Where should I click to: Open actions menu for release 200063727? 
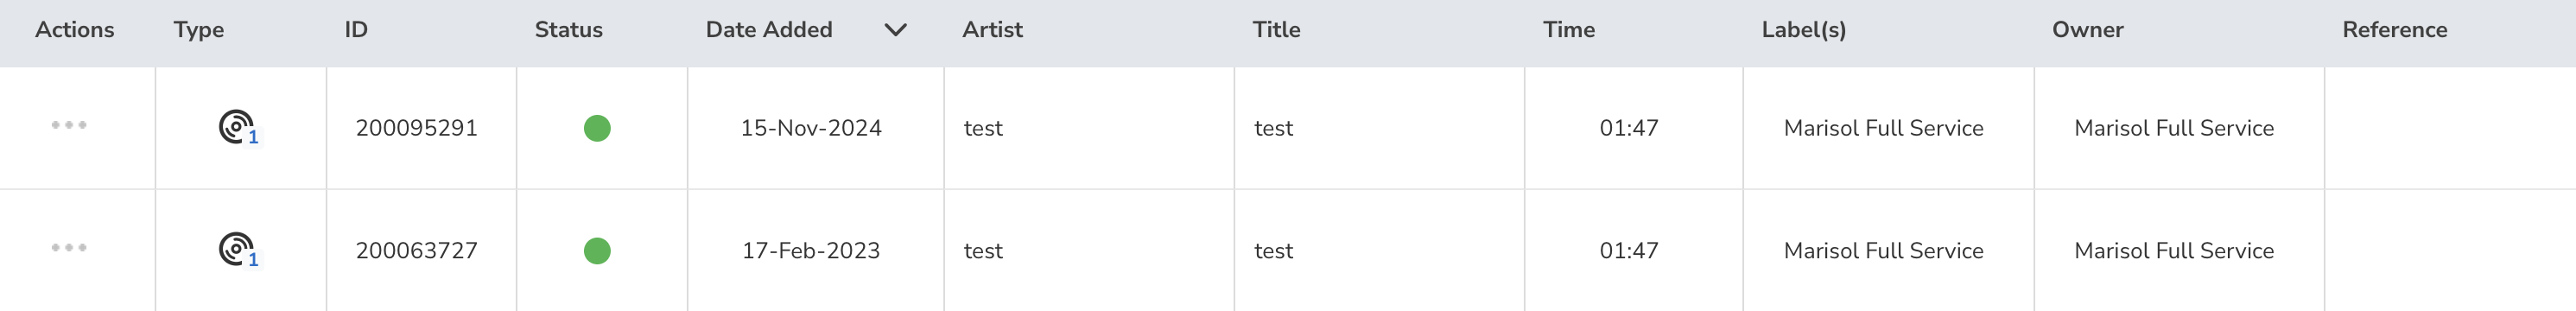click(69, 247)
